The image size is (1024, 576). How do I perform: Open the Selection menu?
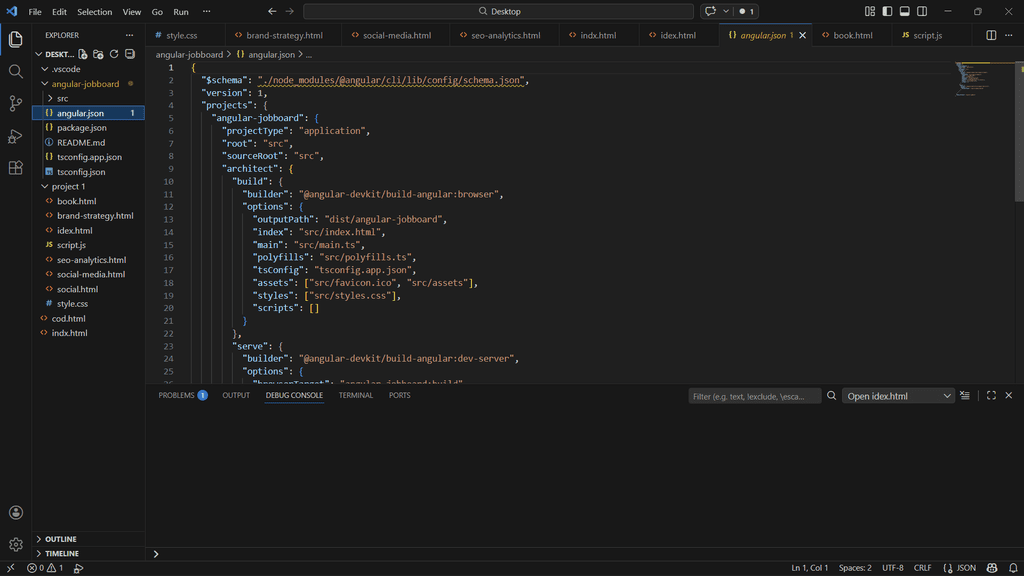95,12
